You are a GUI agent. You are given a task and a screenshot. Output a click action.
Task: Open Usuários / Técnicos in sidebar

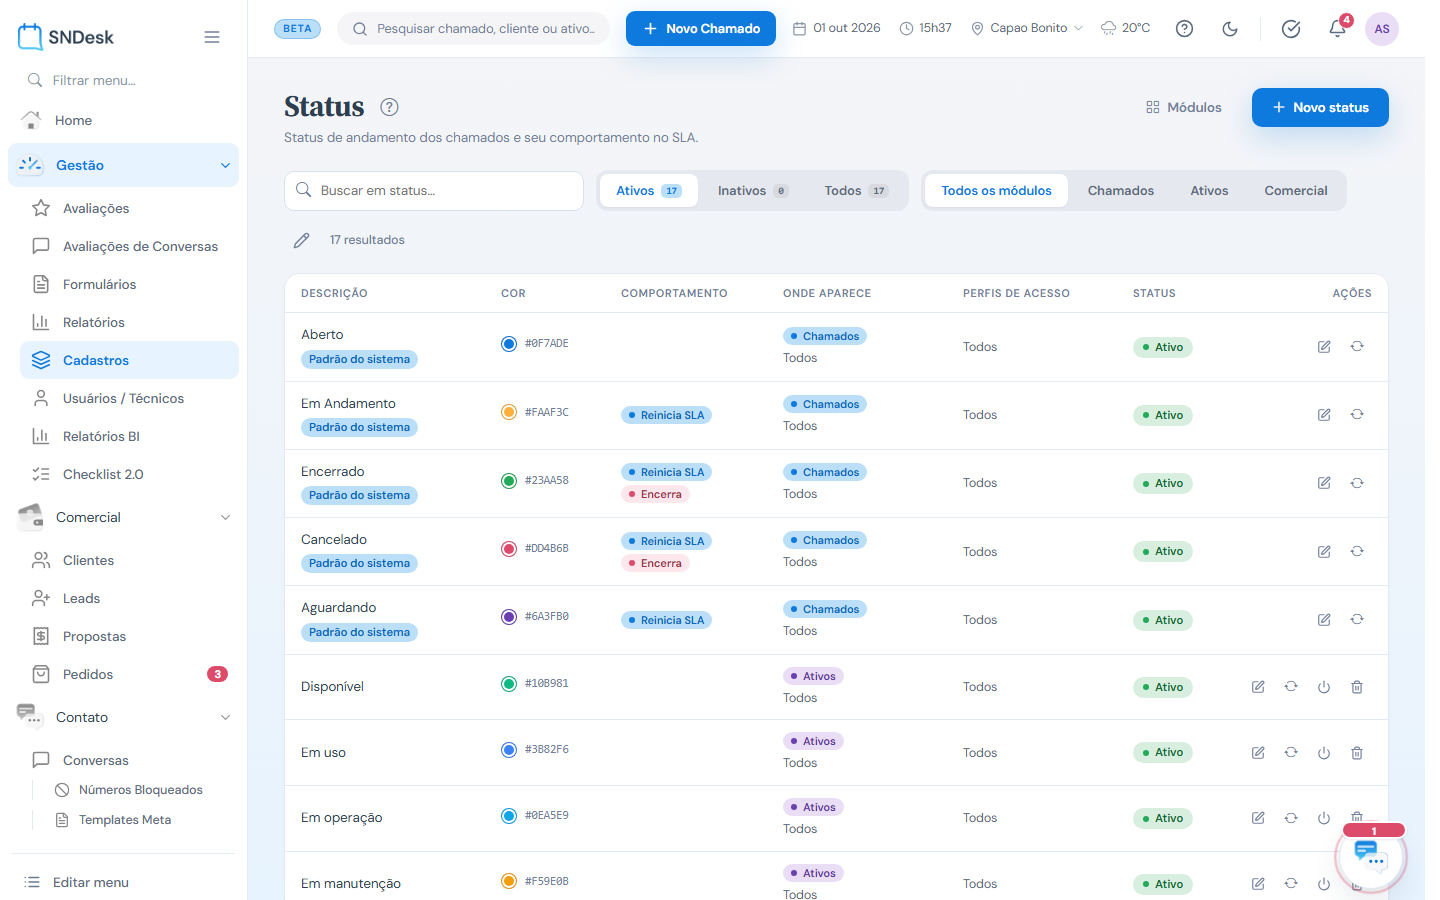pos(129,398)
